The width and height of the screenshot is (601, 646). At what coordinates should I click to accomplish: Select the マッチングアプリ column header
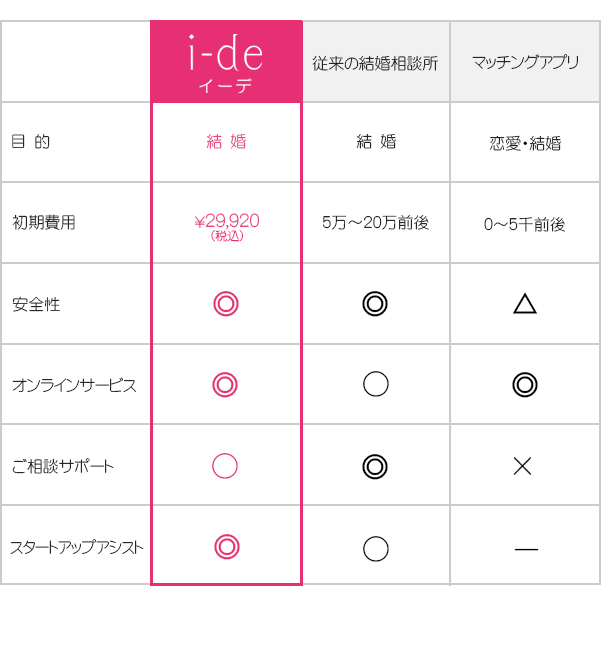pyautogui.click(x=525, y=62)
